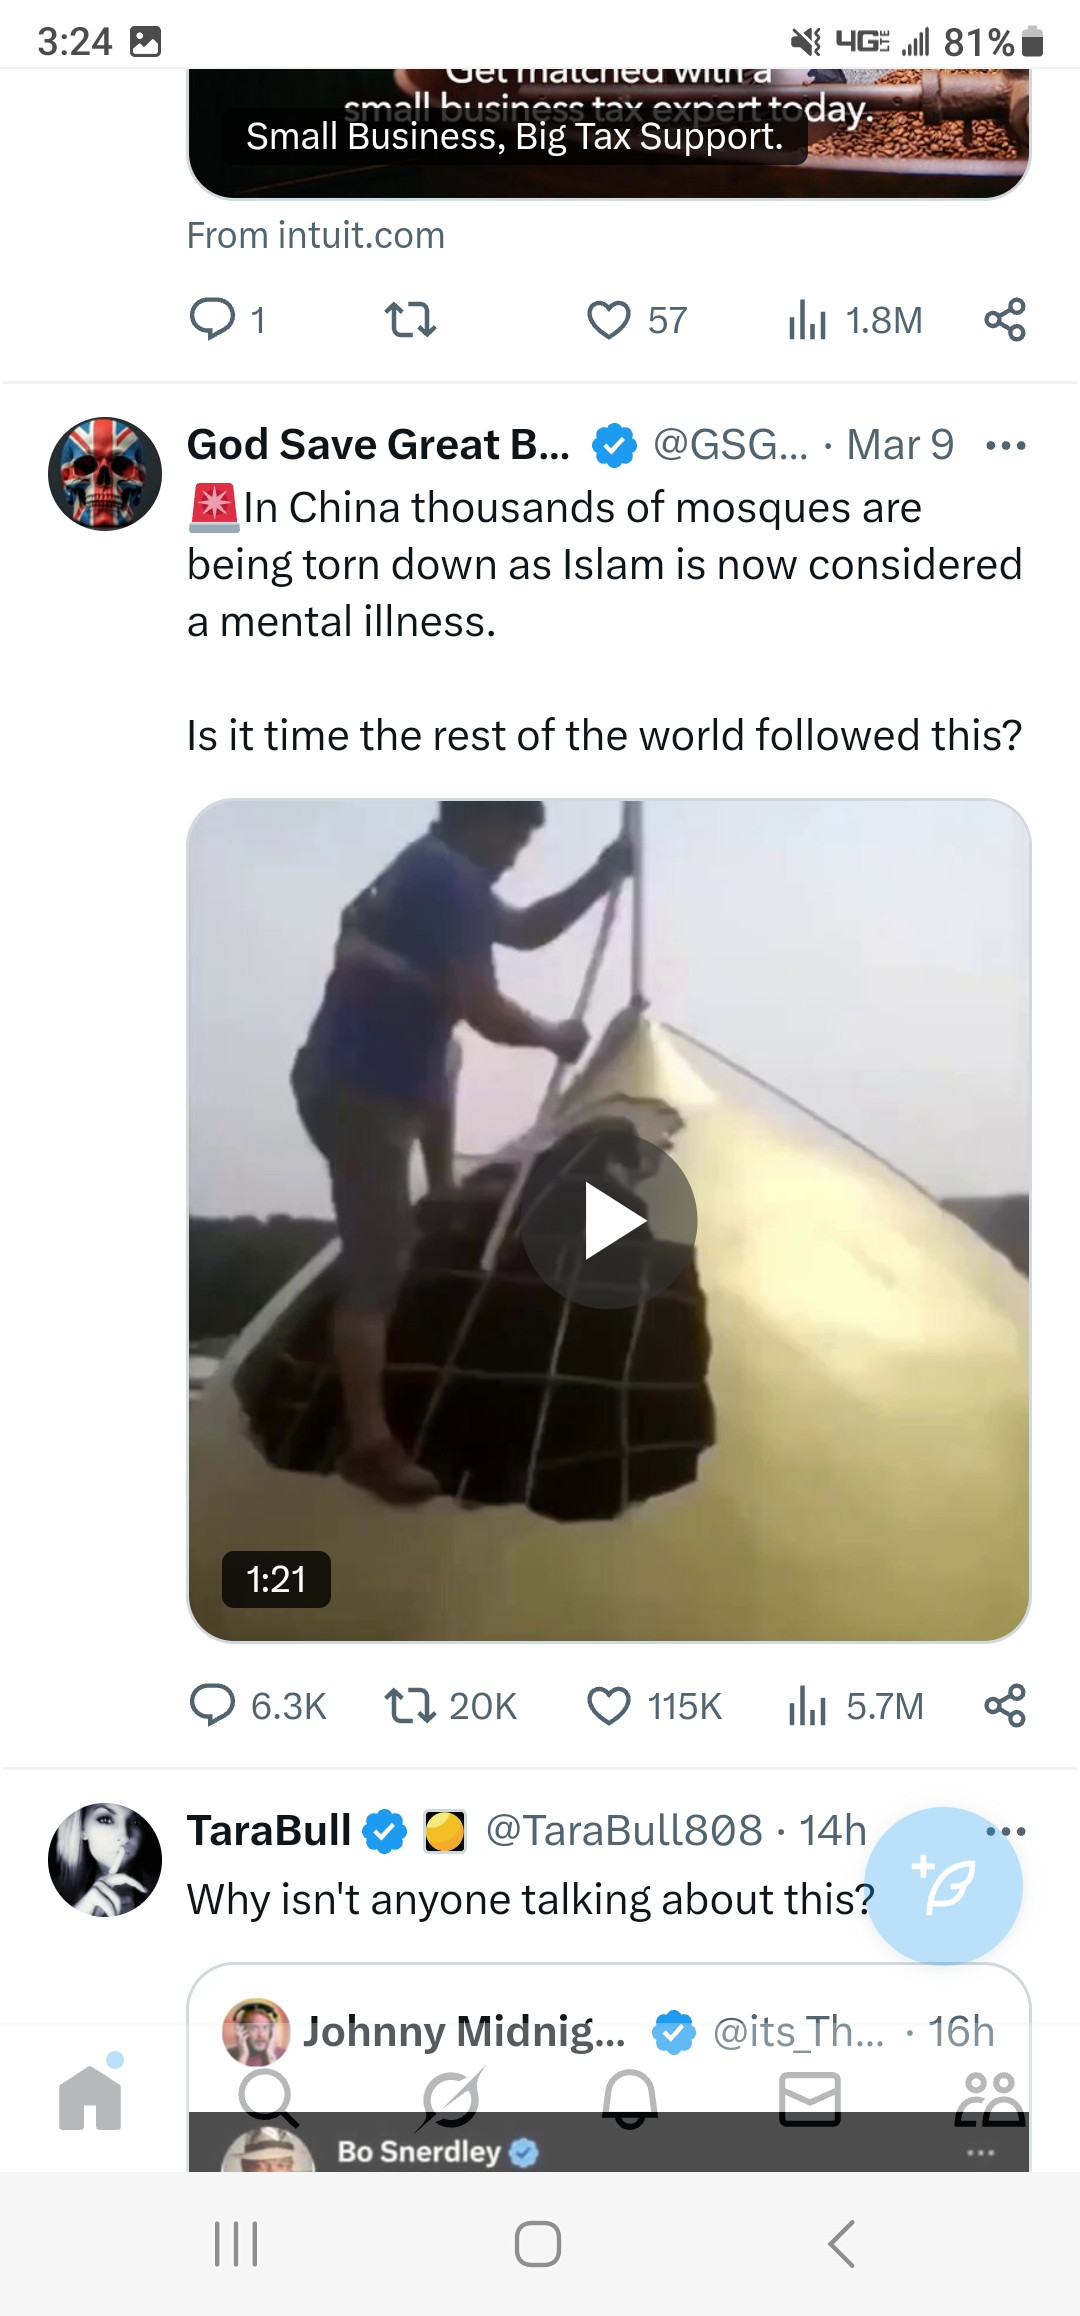View analytics showing 5.7M views
The width and height of the screenshot is (1080, 2316).
coord(808,1706)
